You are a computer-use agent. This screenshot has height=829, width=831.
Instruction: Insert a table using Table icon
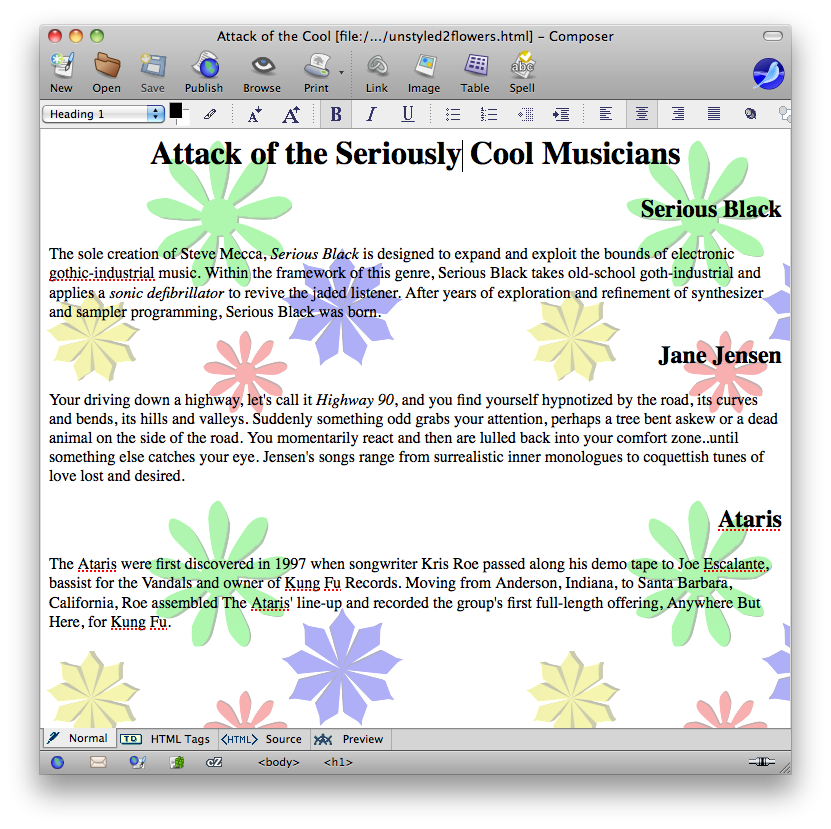pyautogui.click(x=475, y=72)
